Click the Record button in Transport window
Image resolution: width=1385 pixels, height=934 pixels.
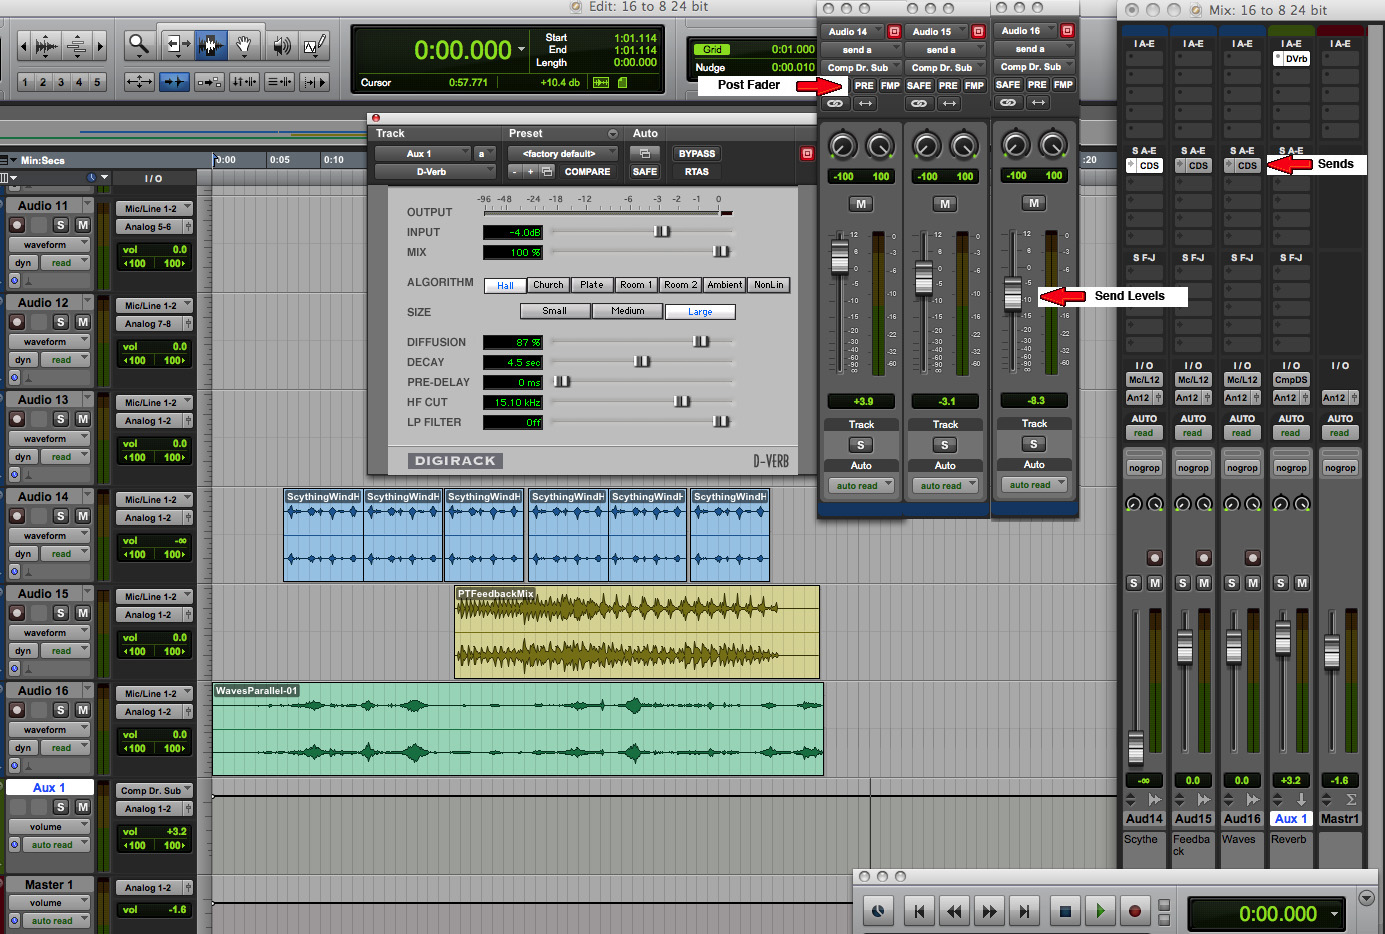click(x=1134, y=911)
